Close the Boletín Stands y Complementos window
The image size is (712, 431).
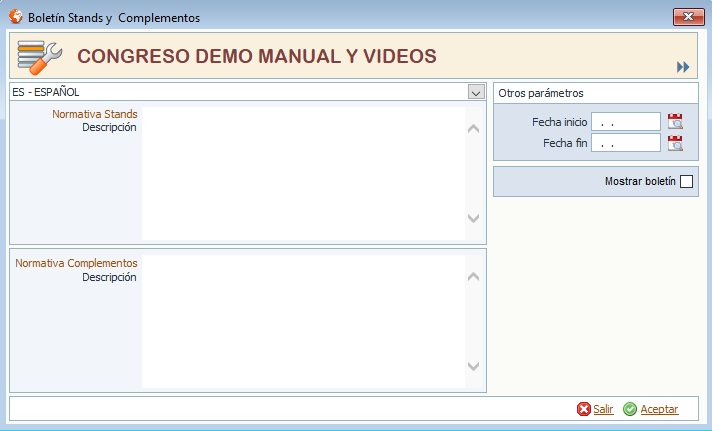(688, 17)
